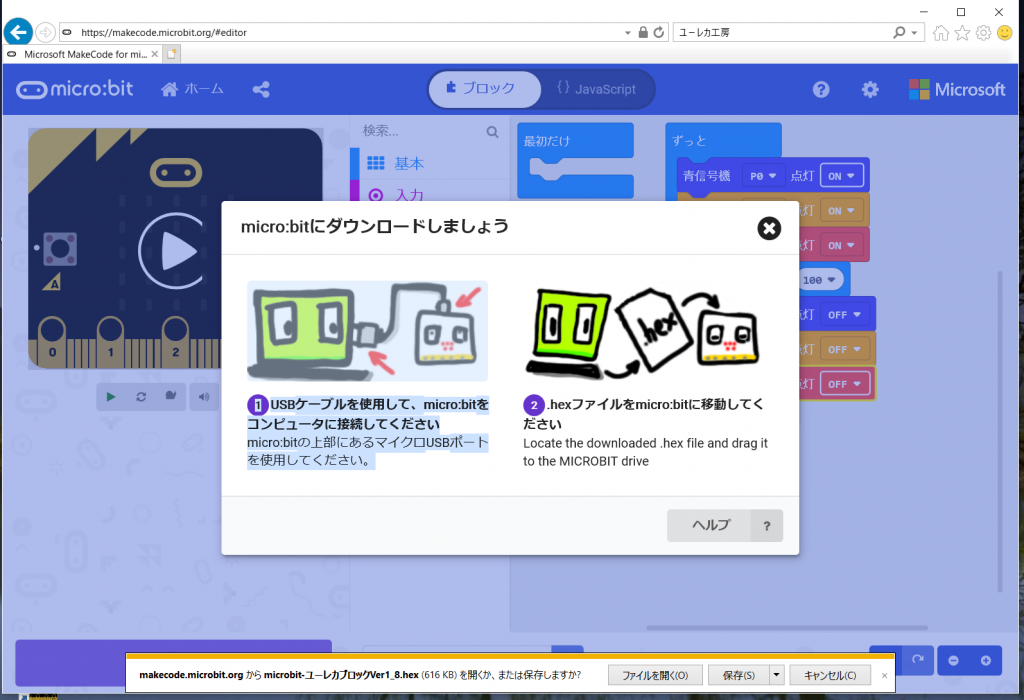Open OFF dropdown in the blue block
1024x700 pixels.
click(845, 315)
